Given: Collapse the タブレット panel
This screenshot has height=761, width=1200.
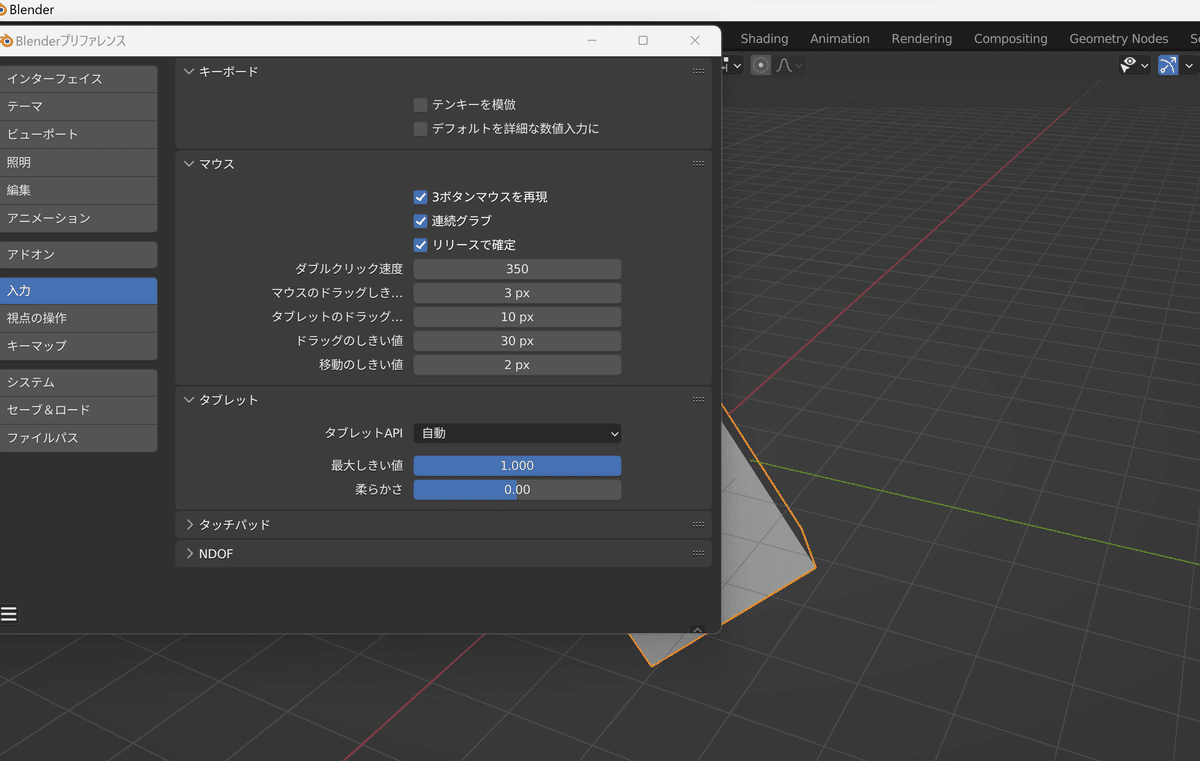Looking at the screenshot, I should pos(190,400).
